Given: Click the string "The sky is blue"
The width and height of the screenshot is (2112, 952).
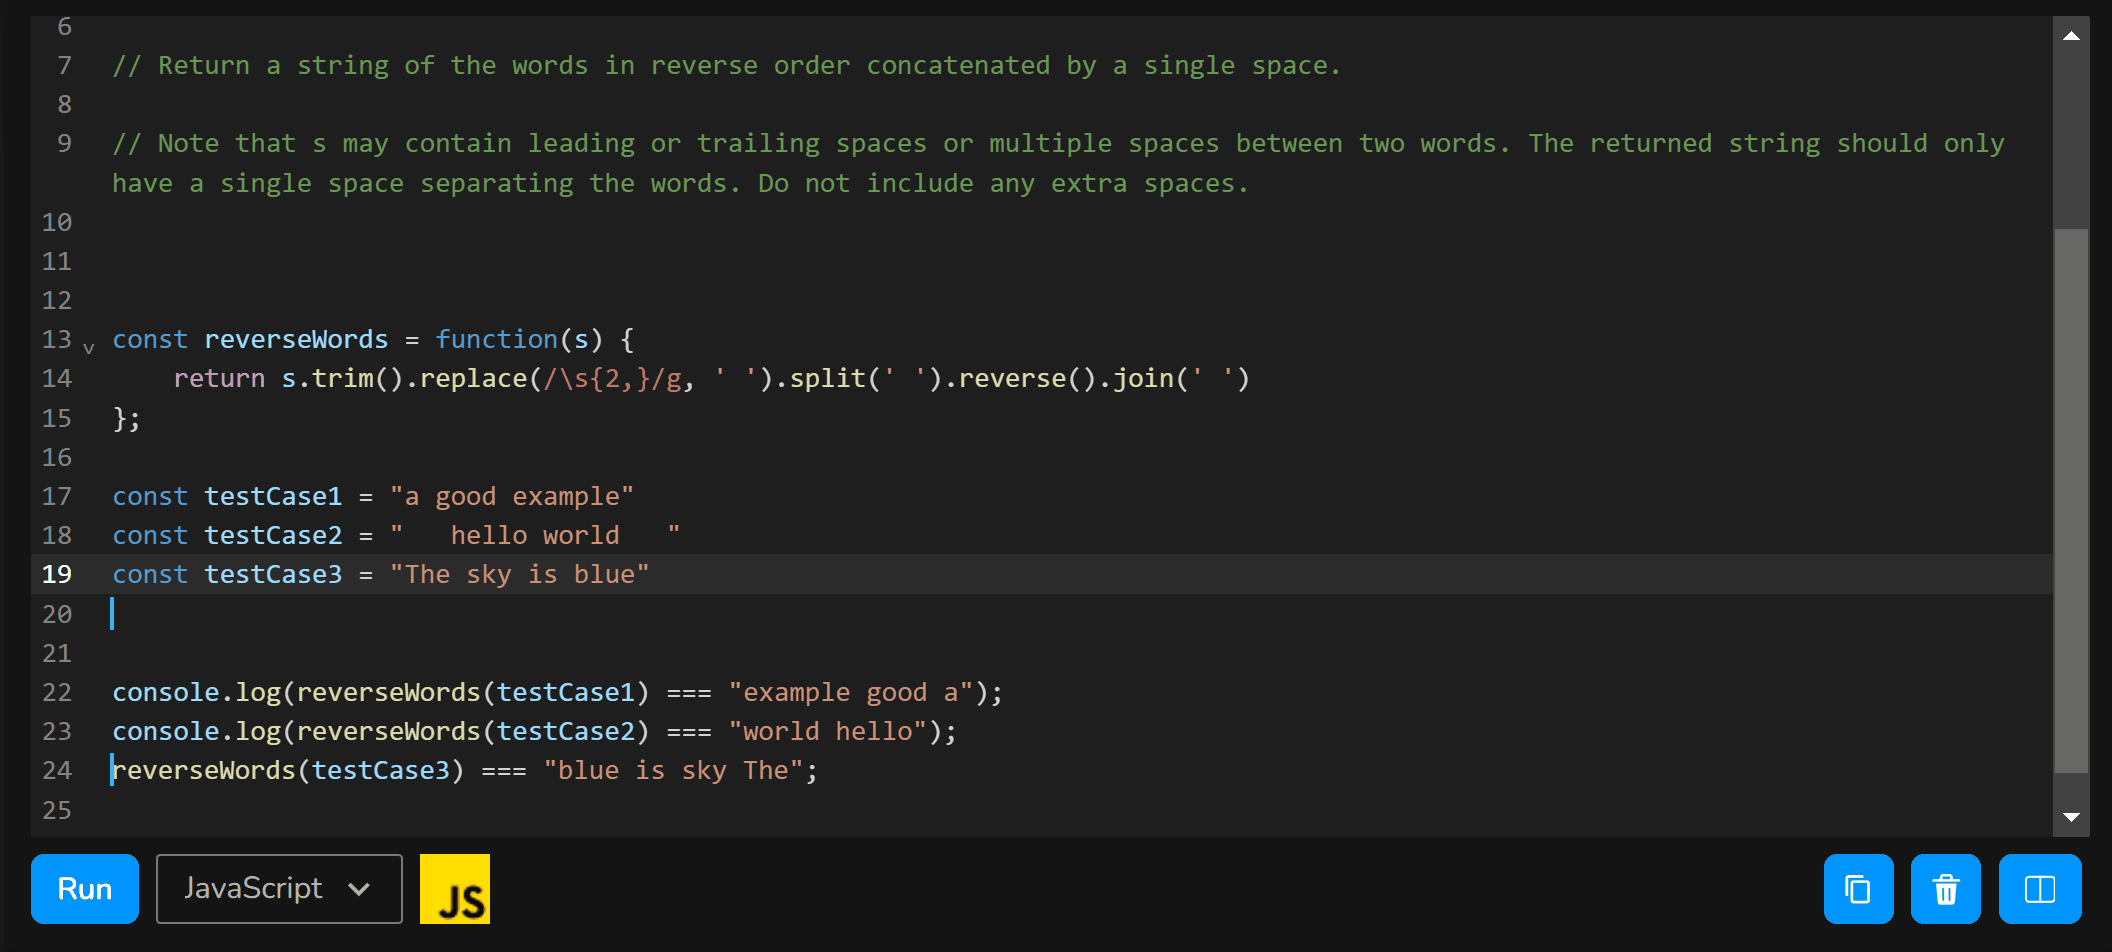Looking at the screenshot, I should pyautogui.click(x=520, y=574).
